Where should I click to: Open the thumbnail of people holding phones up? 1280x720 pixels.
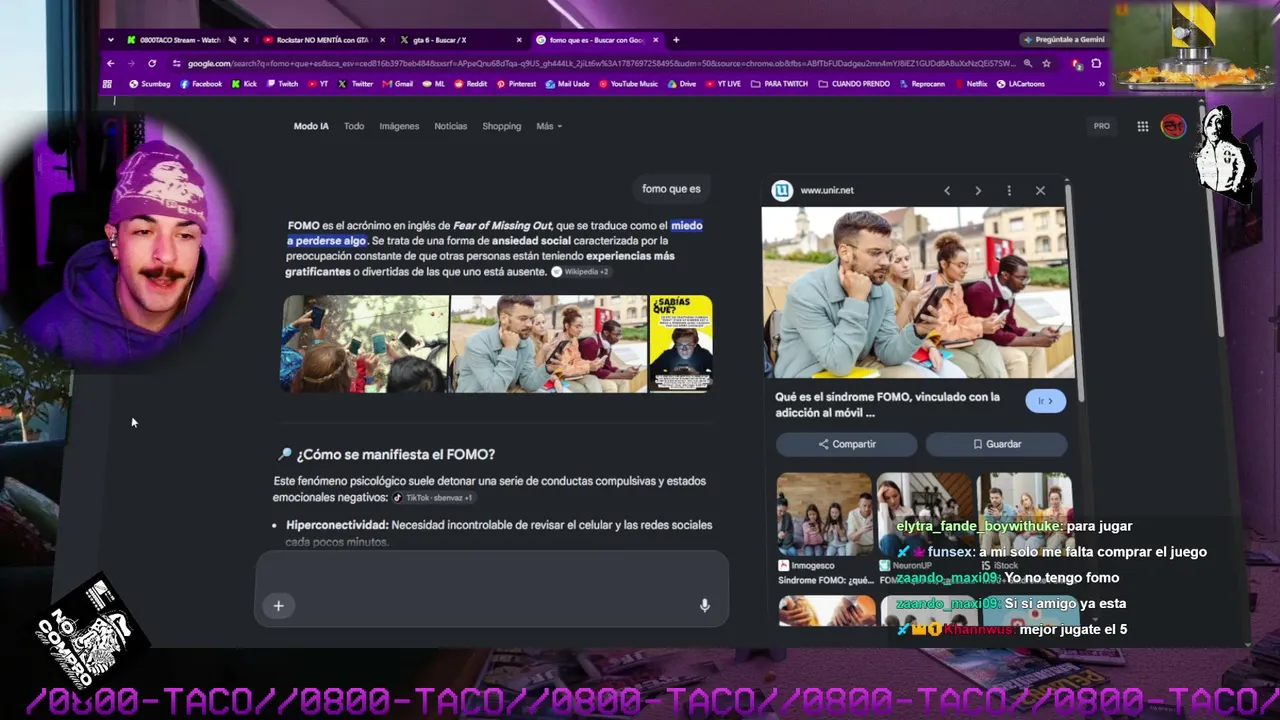[x=364, y=343]
